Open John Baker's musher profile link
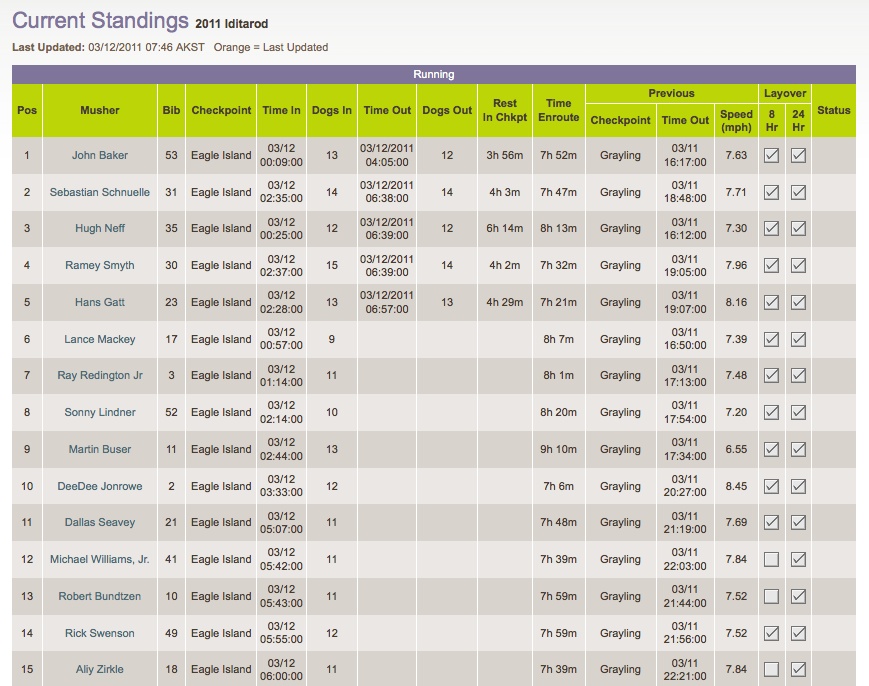Image resolution: width=869 pixels, height=686 pixels. tap(100, 155)
